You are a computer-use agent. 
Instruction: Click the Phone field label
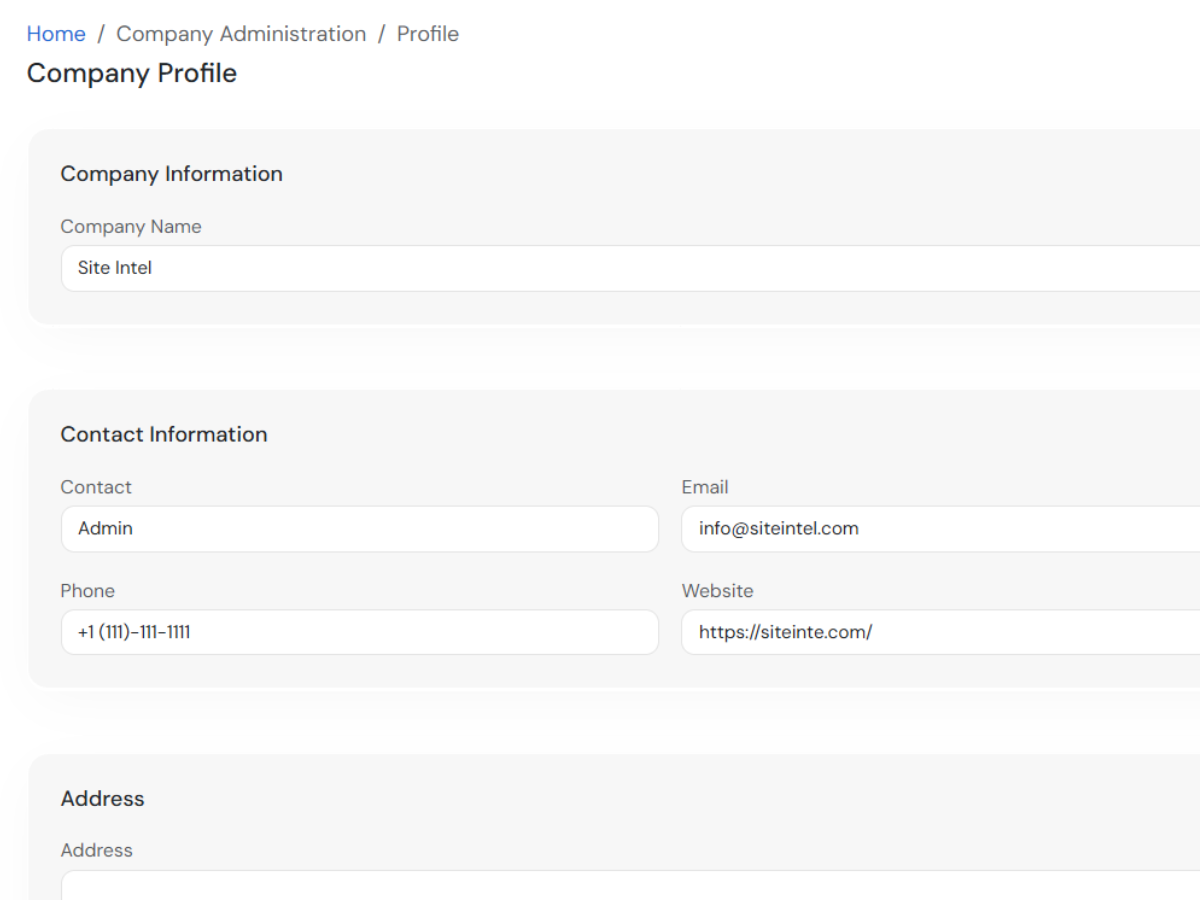(x=88, y=591)
